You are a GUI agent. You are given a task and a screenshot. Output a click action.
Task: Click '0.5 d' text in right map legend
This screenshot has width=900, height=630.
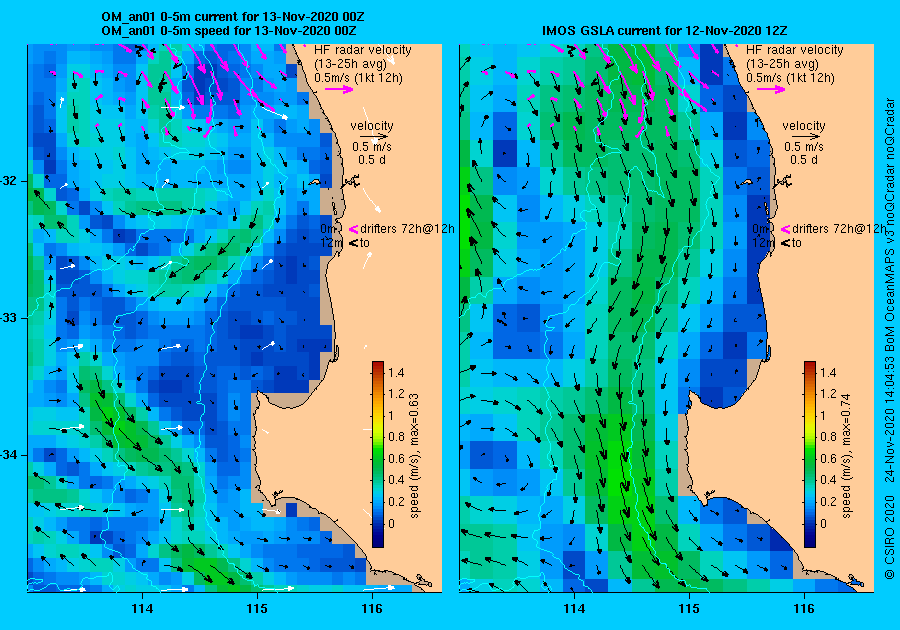coord(804,160)
